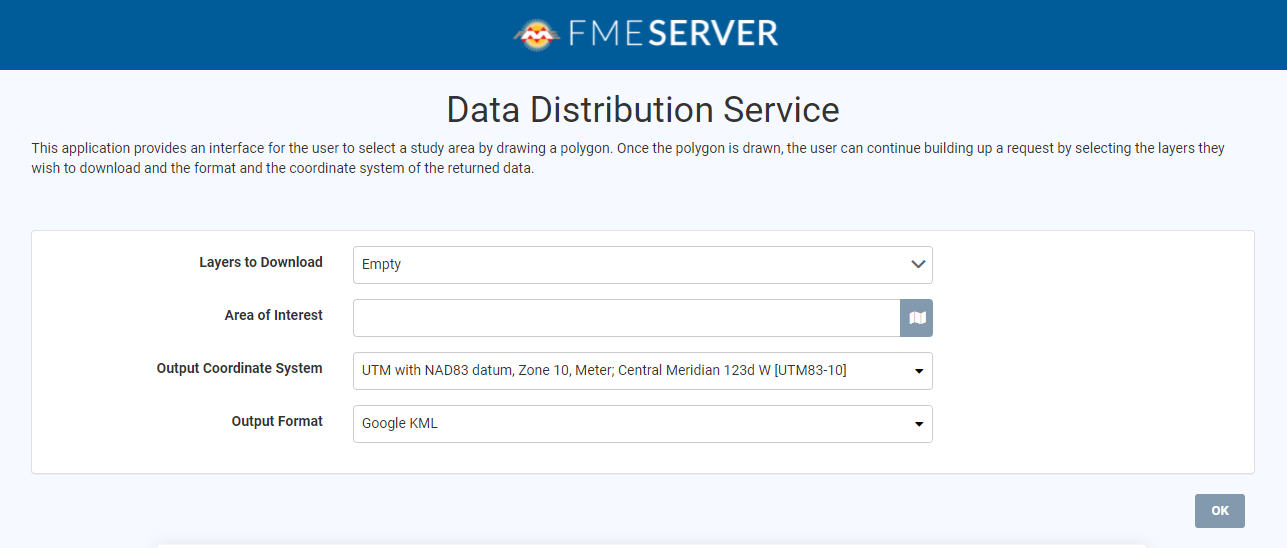Screen dimensions: 1287x548
Task: Open the Output Format dropdown arrow
Action: [918, 424]
